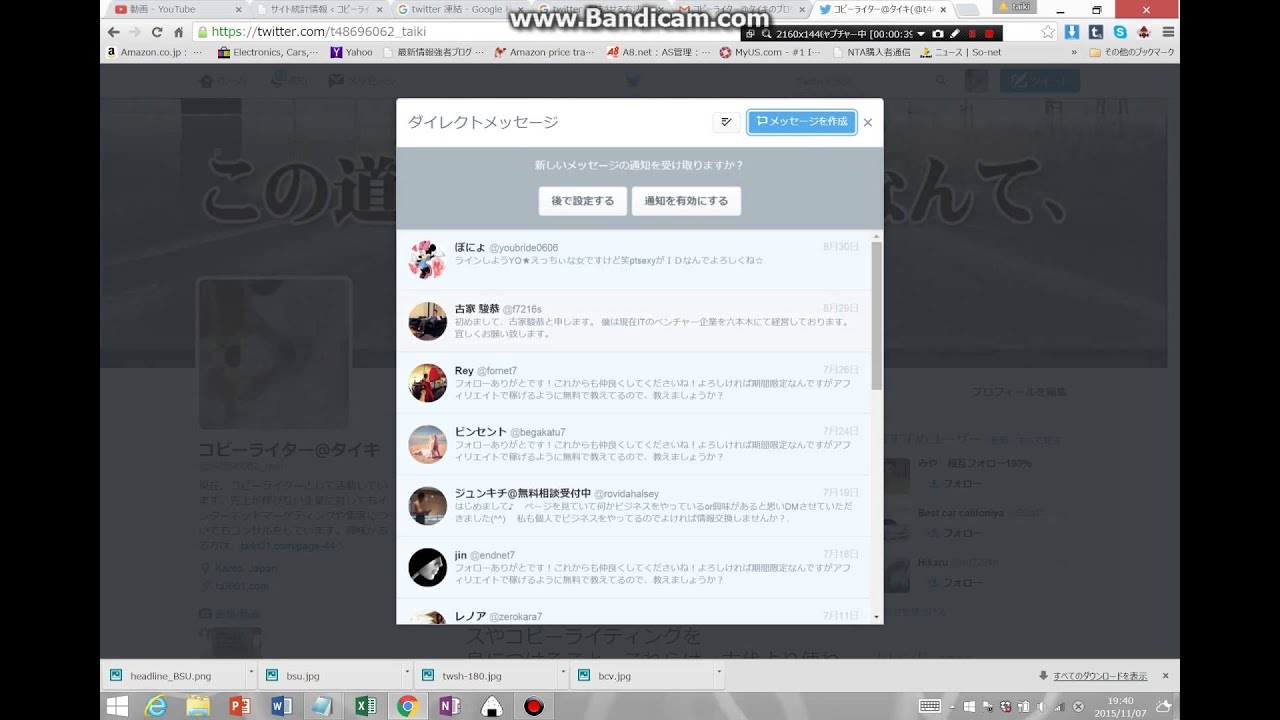Open the Yahoo bookmark

pos(351,52)
